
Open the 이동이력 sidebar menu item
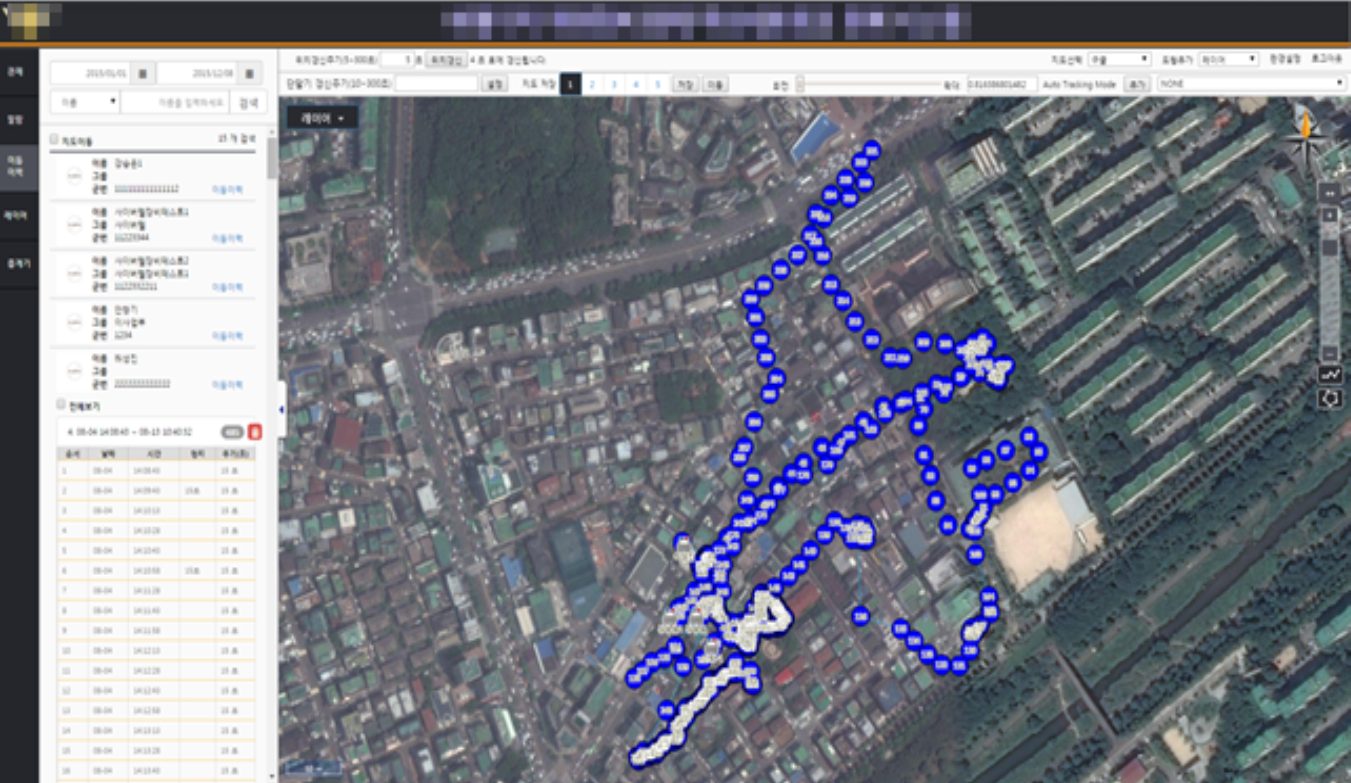[15, 165]
